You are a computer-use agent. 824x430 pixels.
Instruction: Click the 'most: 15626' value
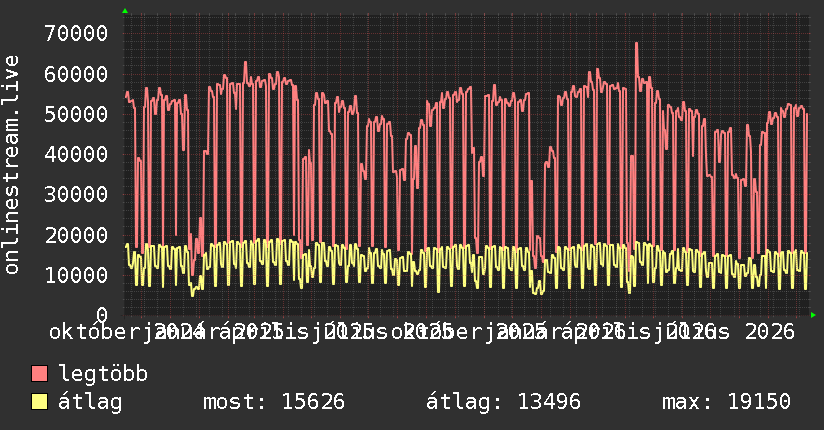click(x=274, y=402)
